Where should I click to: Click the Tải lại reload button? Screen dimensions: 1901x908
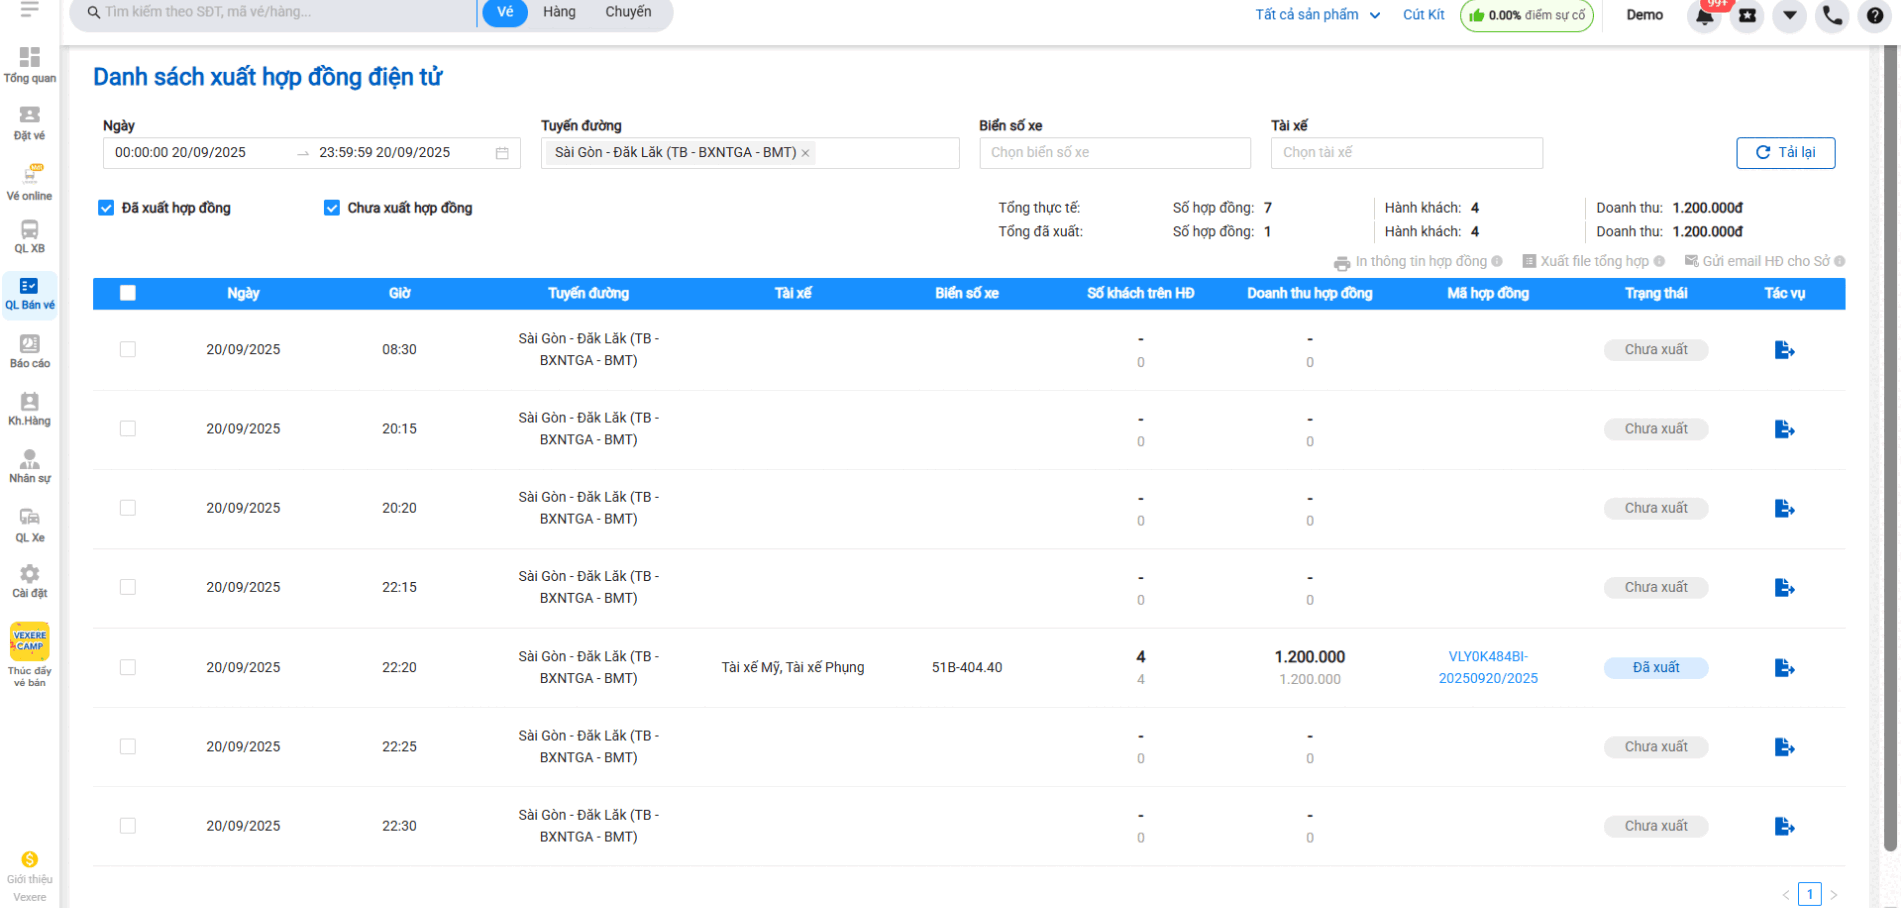[x=1785, y=153]
